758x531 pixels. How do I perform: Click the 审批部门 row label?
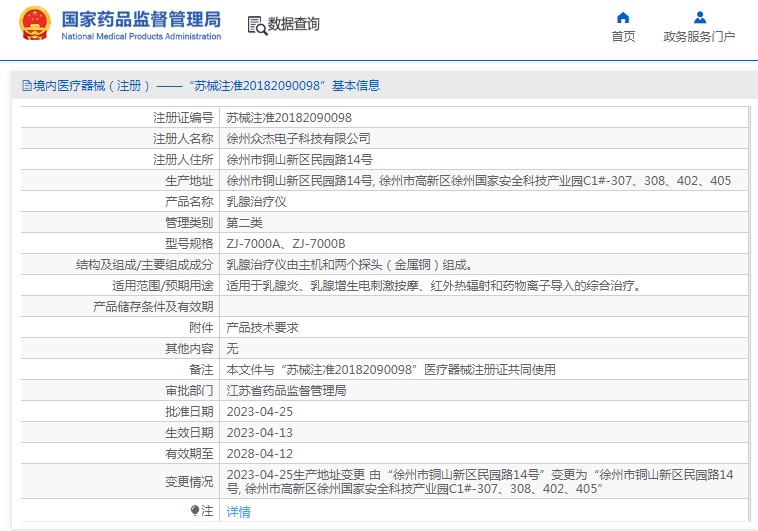pyautogui.click(x=189, y=391)
